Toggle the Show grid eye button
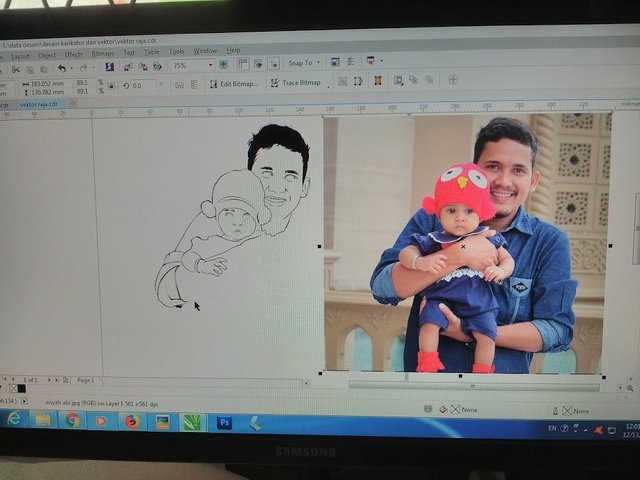Viewport: 640px width, 480px height. click(258, 63)
